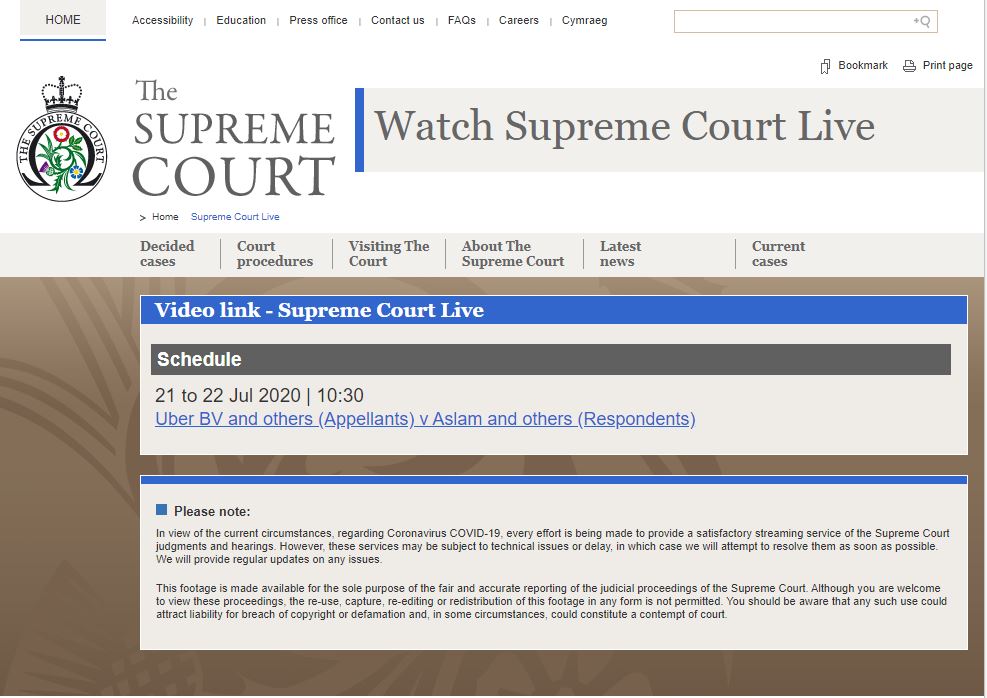
Task: Open the Uber BV v Aslam case link
Action: (x=425, y=419)
